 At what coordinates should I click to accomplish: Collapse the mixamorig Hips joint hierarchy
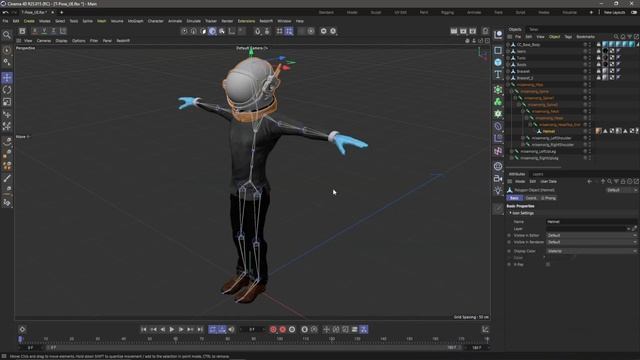tap(508, 84)
